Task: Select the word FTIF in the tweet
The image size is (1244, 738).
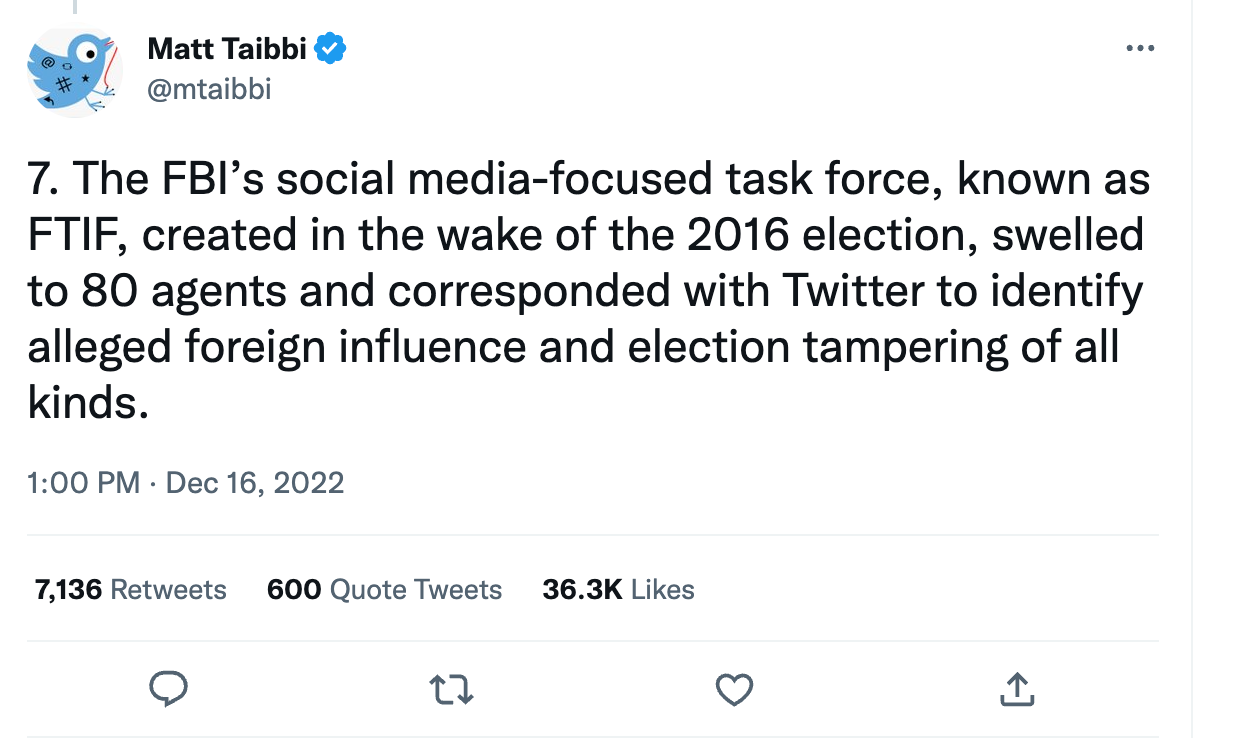Action: tap(78, 236)
